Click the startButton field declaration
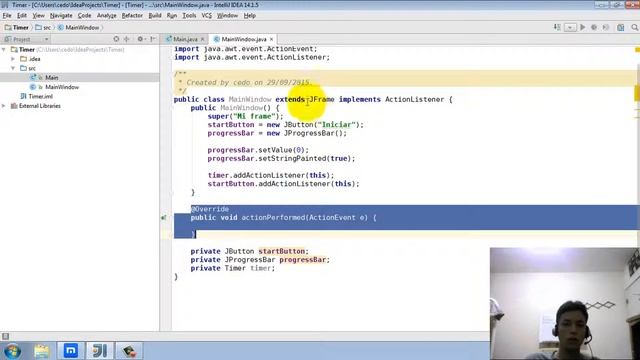The image size is (640, 360). click(249, 251)
